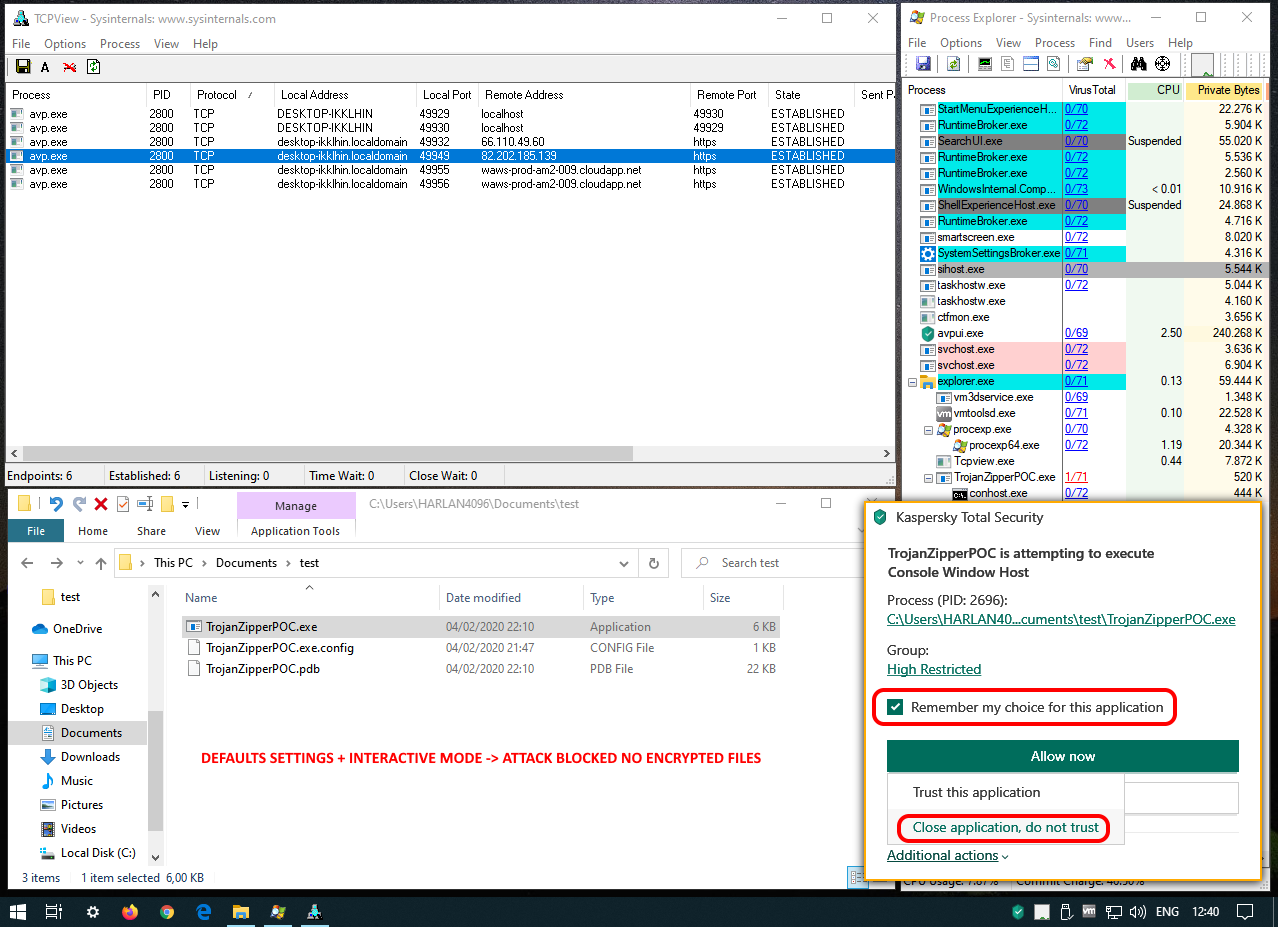
Task: Switch to the Share ribbon tab
Action: (x=152, y=531)
